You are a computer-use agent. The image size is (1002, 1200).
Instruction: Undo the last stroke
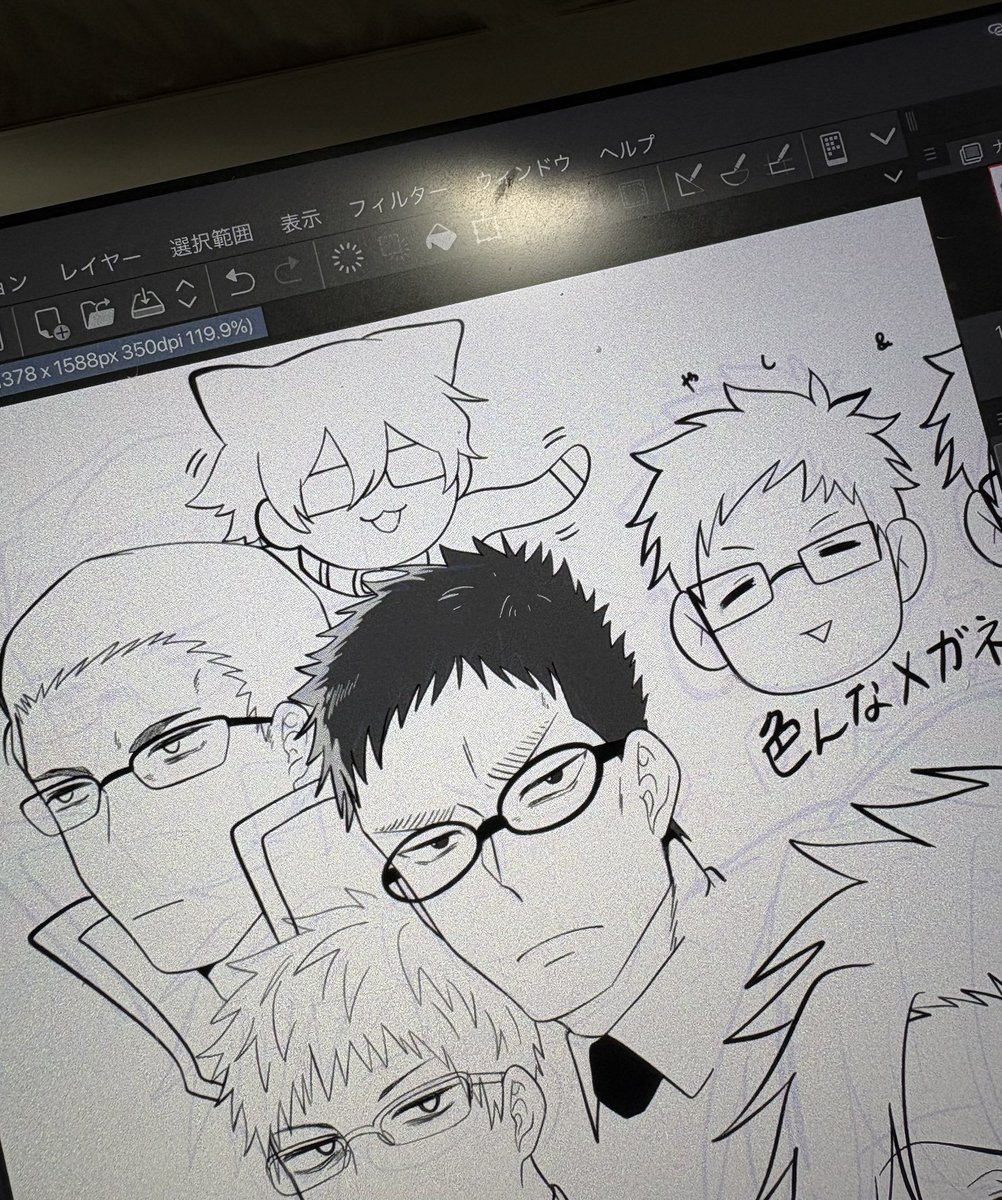pos(241,281)
